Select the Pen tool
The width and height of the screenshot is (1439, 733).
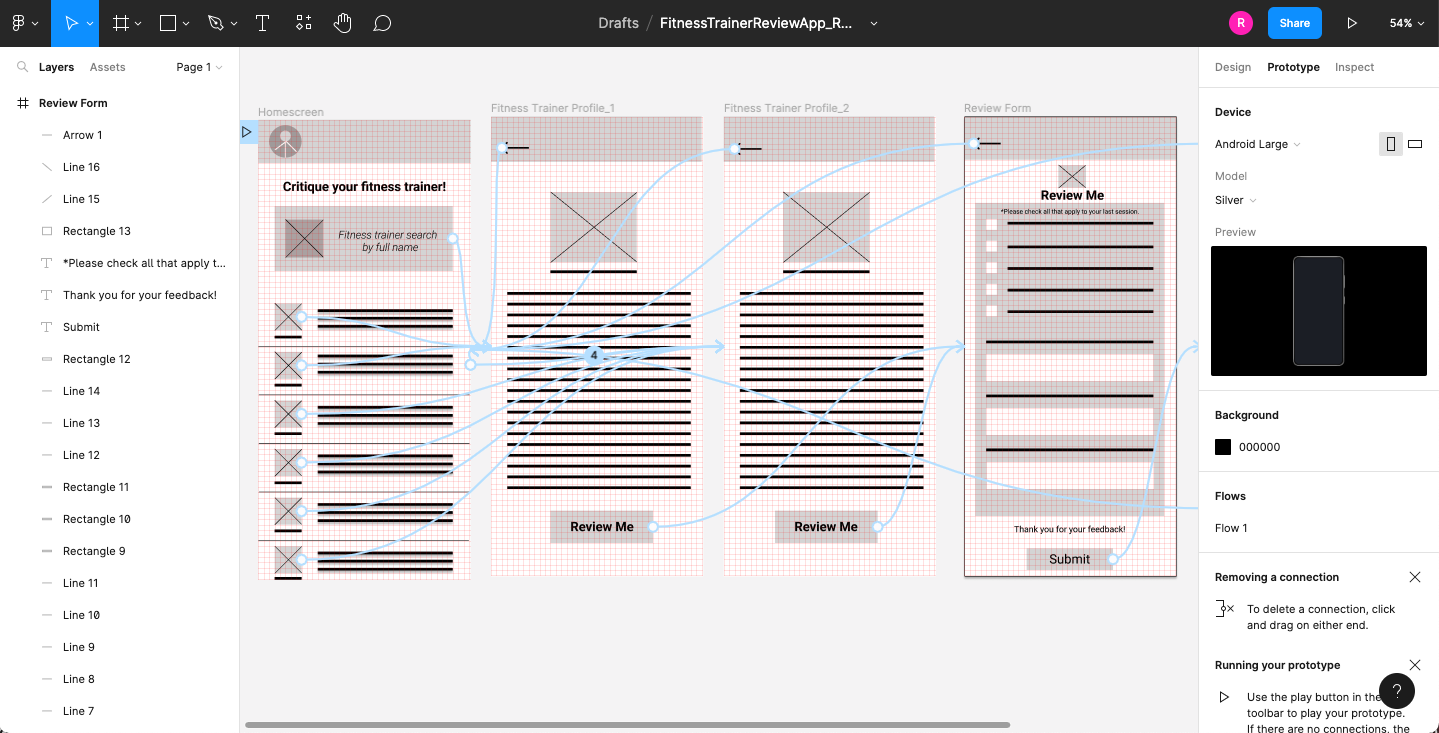[x=216, y=23]
